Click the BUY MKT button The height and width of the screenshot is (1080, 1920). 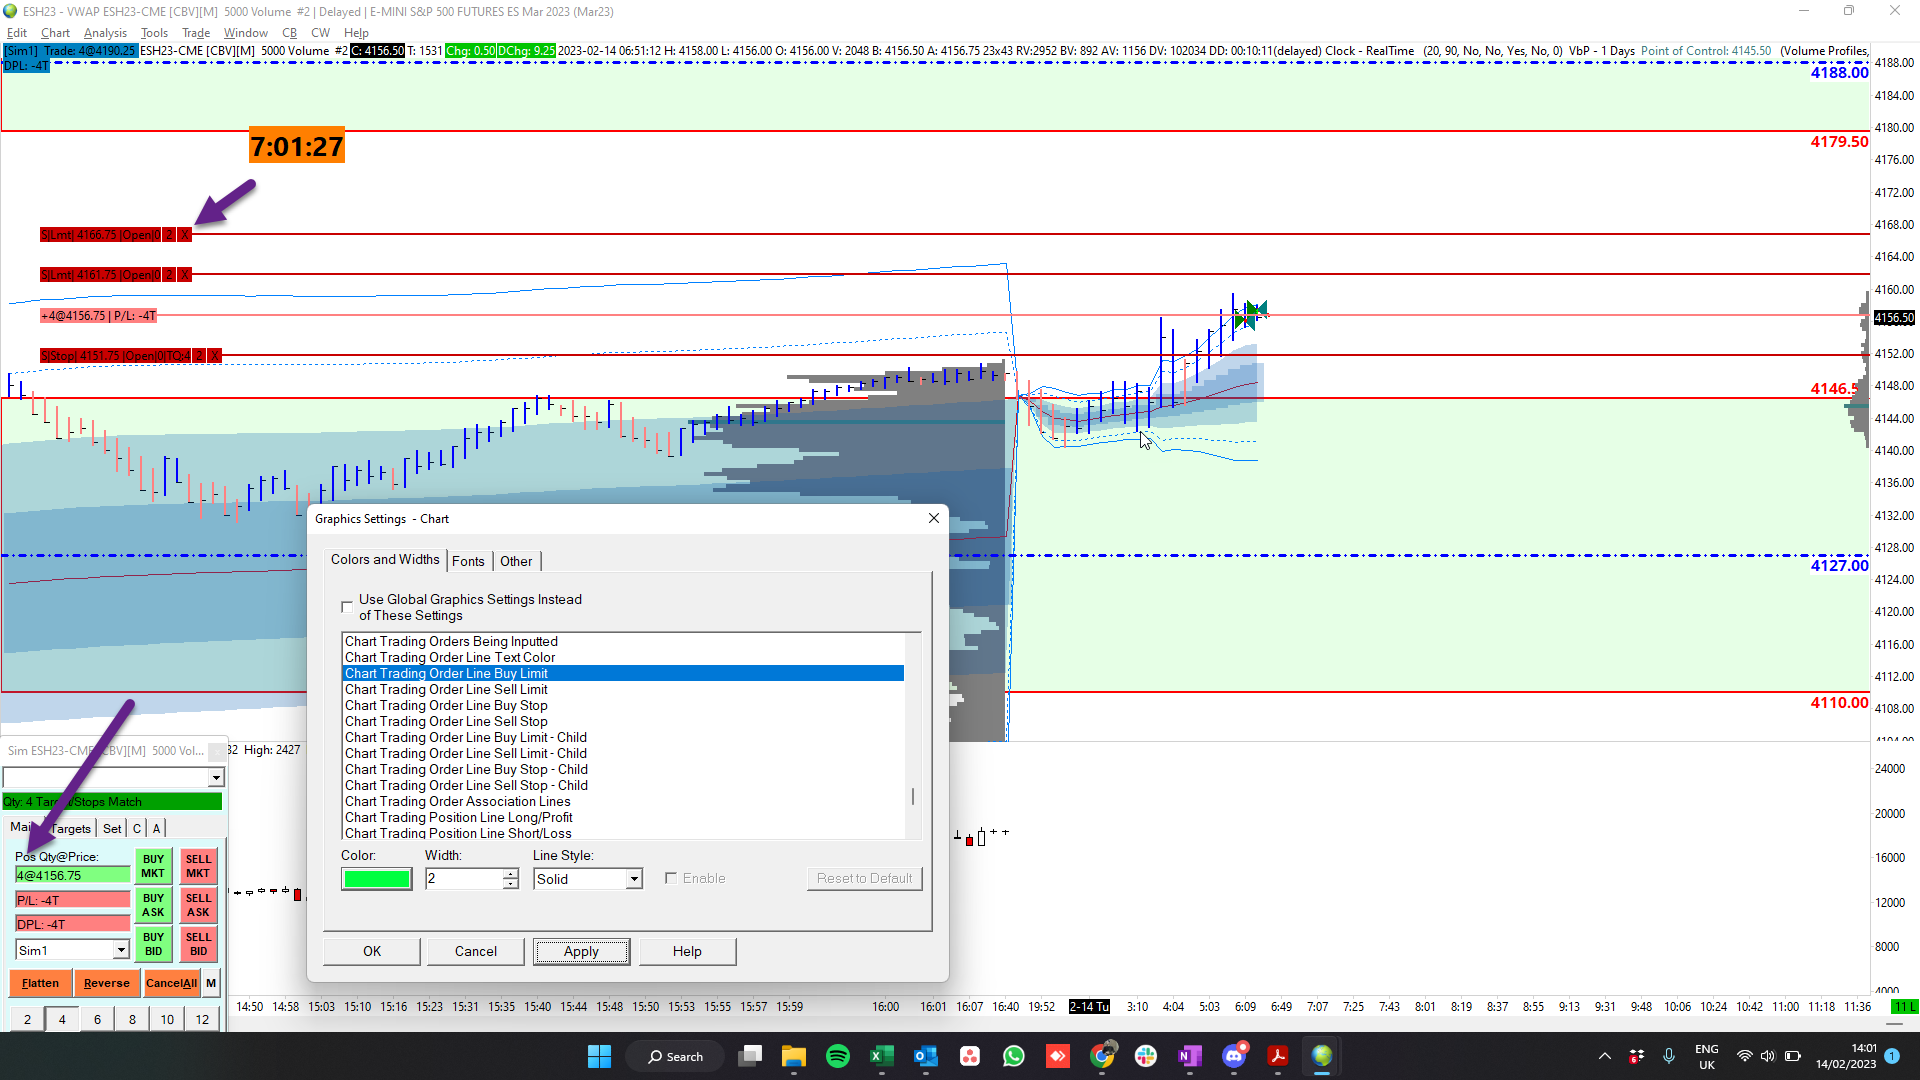click(153, 866)
